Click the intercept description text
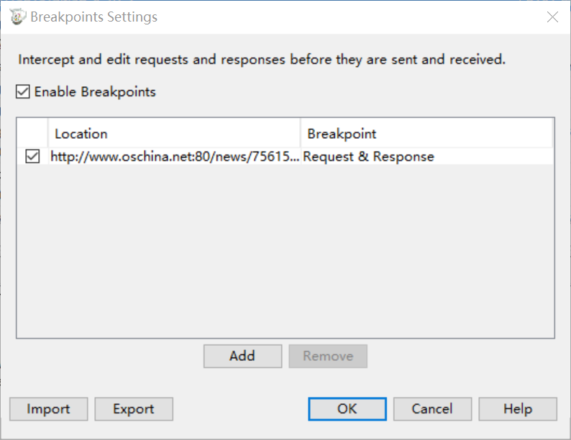The width and height of the screenshot is (571, 440). click(262, 59)
